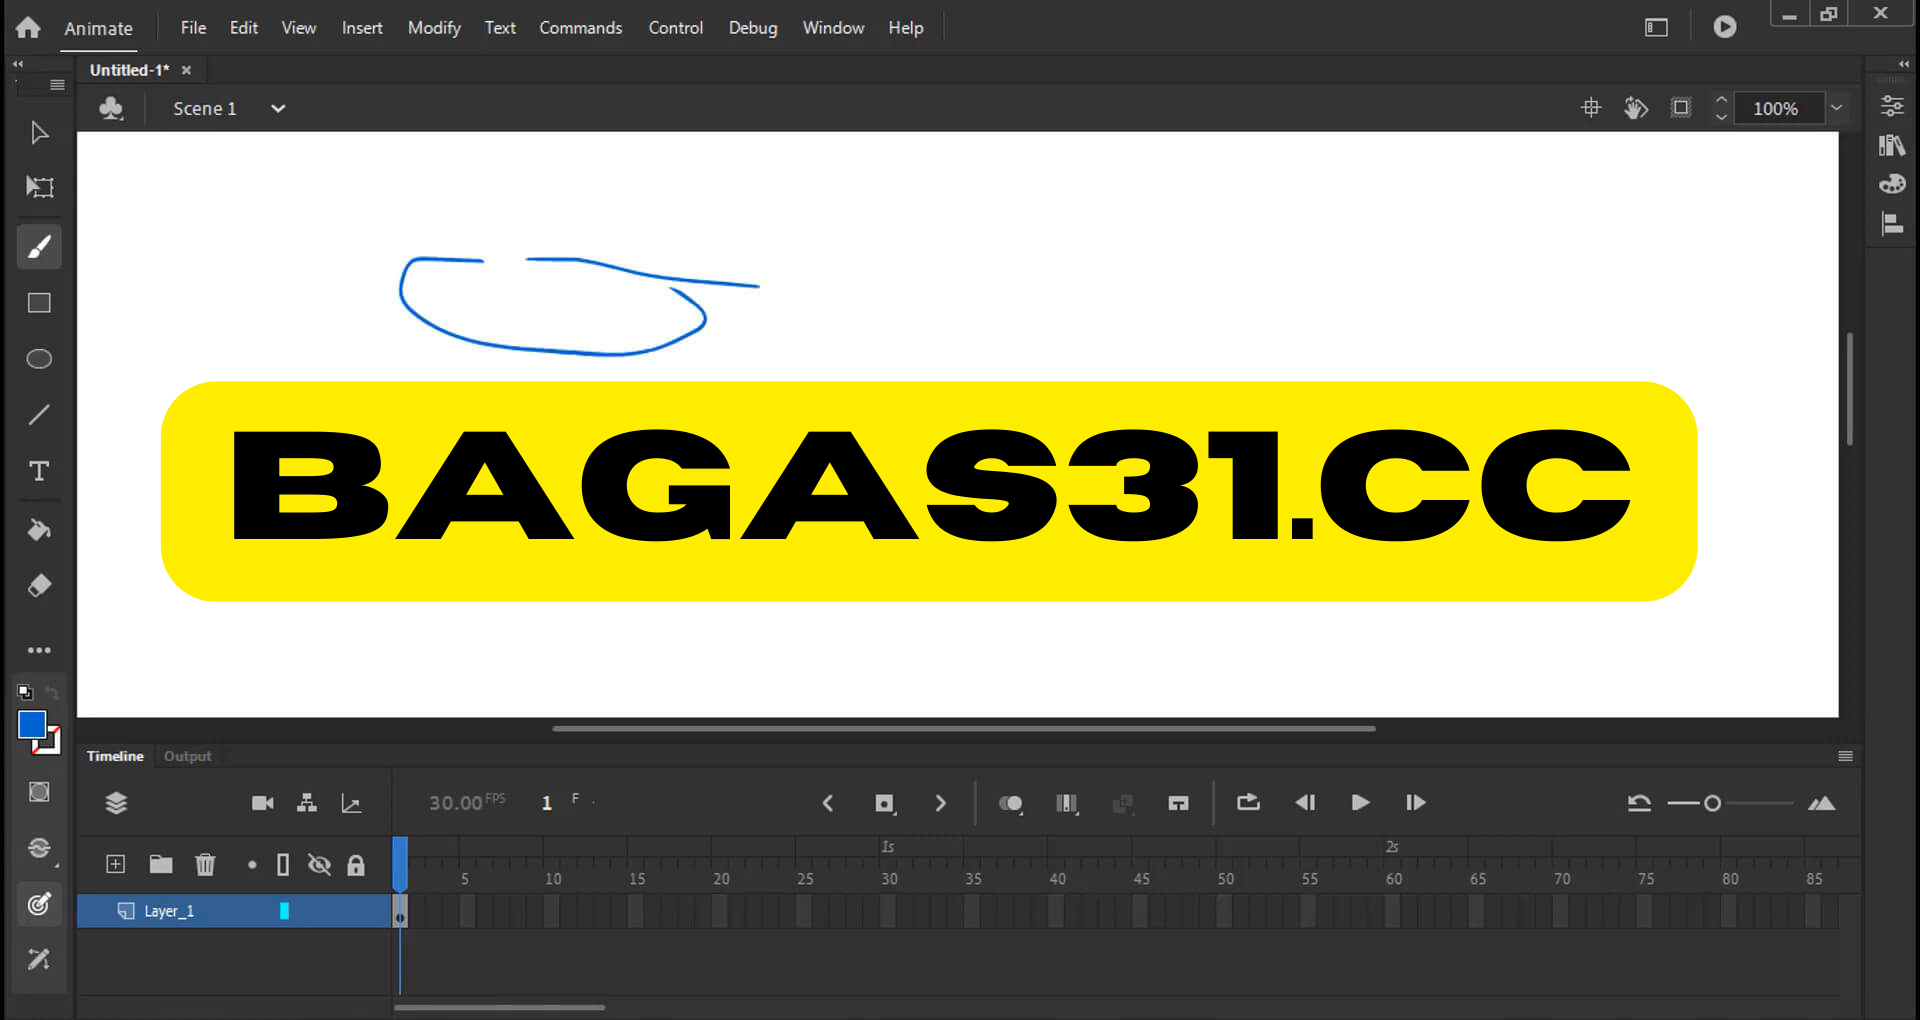Toggle Clip Content Outside Stage
The width and height of the screenshot is (1920, 1020).
1681,108
